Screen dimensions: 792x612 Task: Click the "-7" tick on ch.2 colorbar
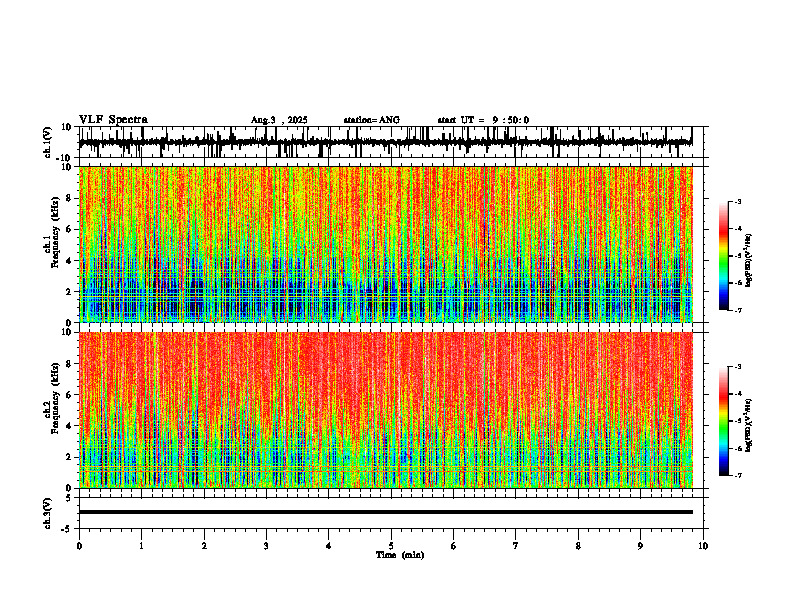click(x=738, y=476)
